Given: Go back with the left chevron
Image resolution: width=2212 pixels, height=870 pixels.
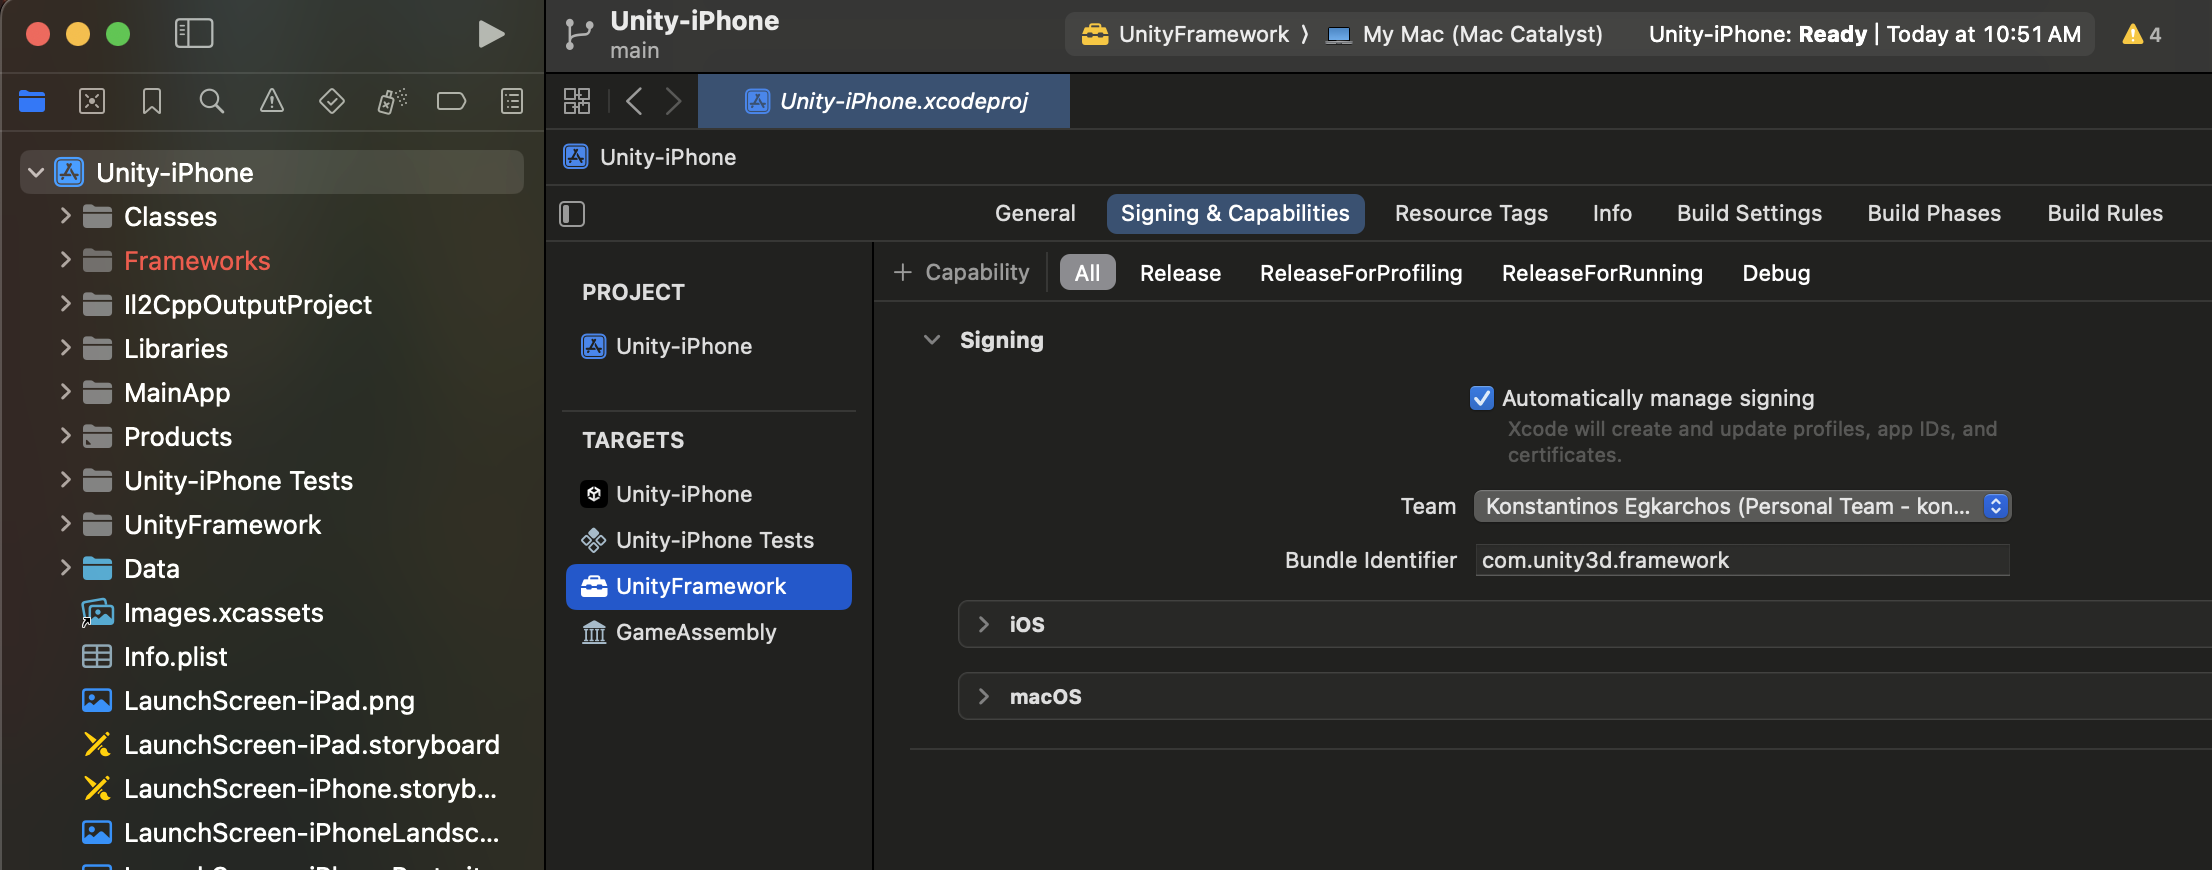Looking at the screenshot, I should tap(634, 101).
